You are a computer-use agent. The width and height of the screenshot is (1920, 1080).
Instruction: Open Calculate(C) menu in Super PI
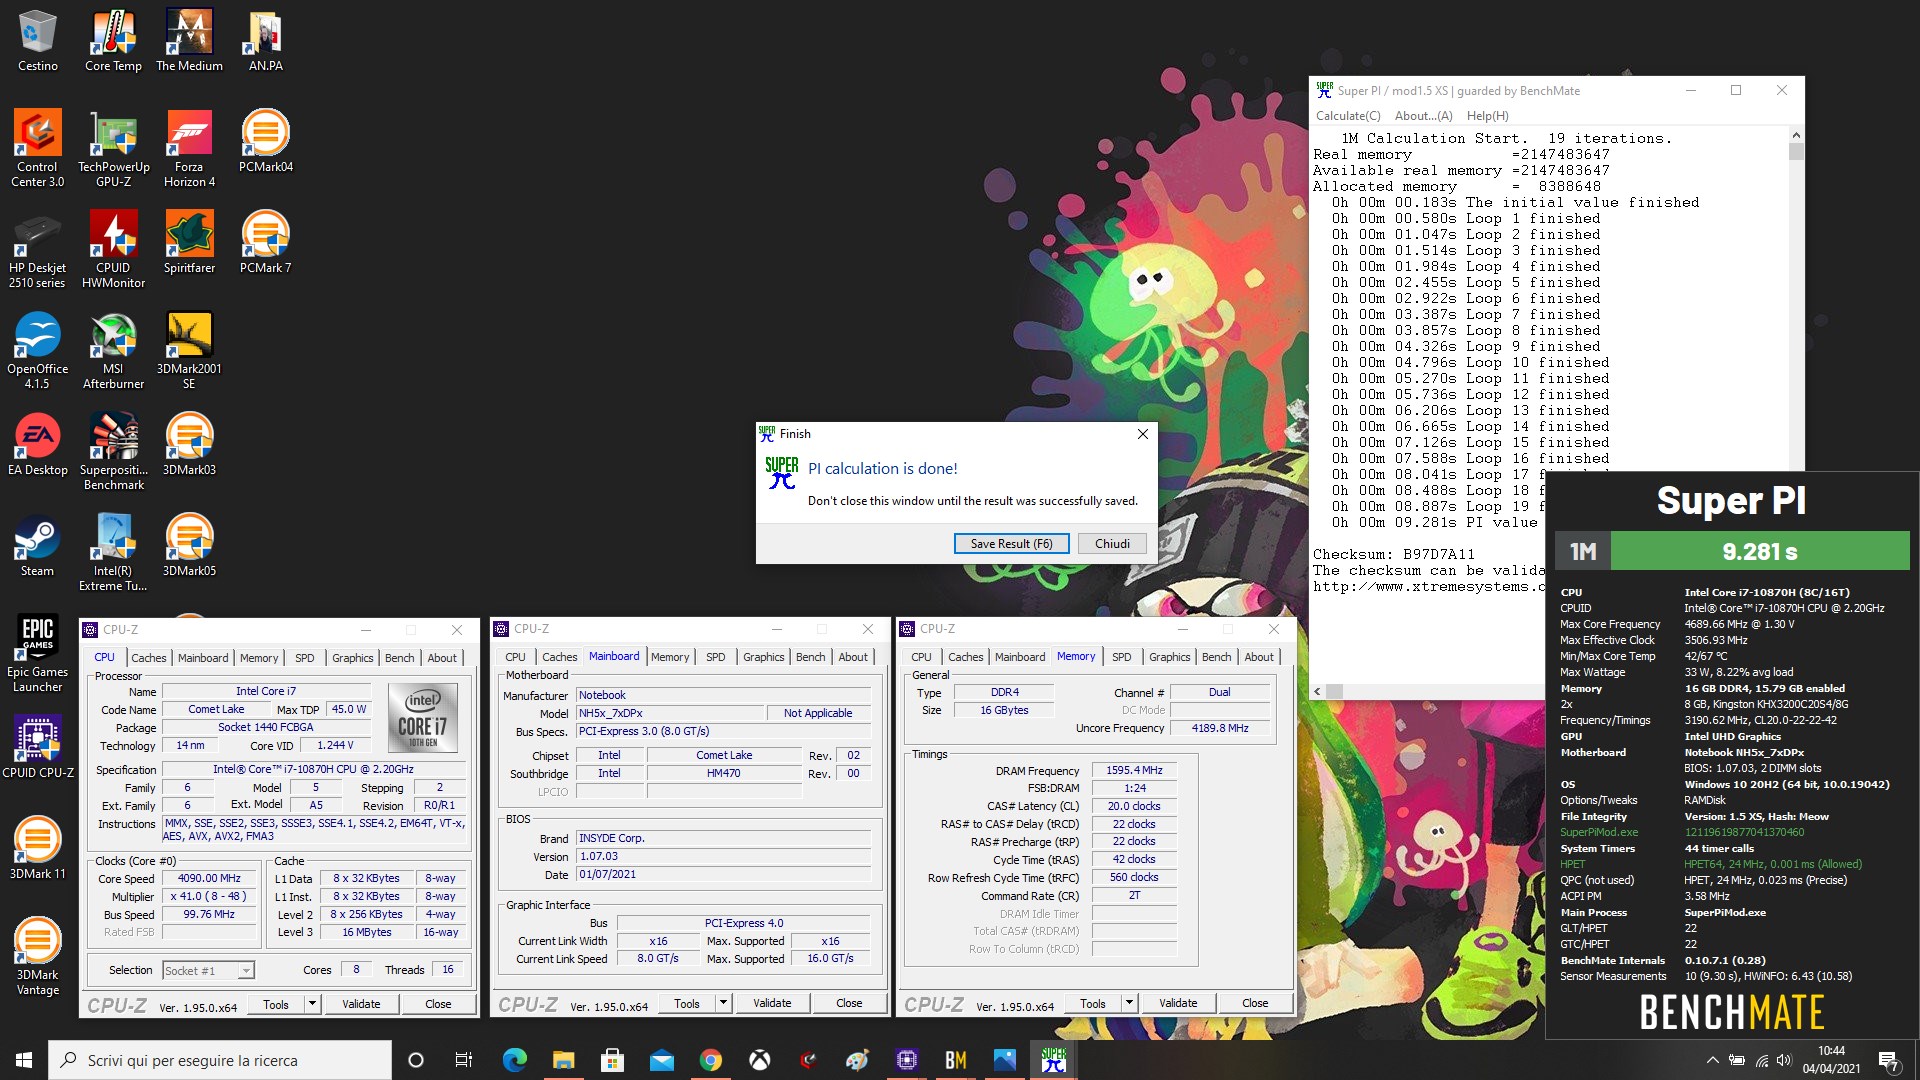pyautogui.click(x=1348, y=116)
